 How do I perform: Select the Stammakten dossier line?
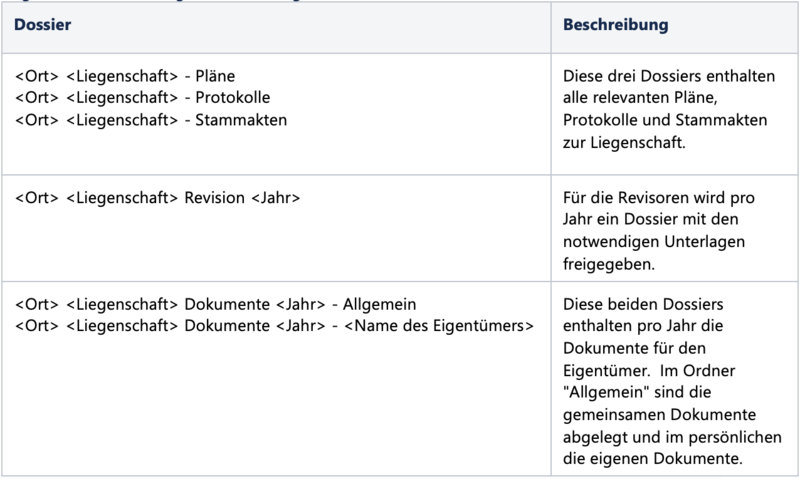pyautogui.click(x=151, y=120)
